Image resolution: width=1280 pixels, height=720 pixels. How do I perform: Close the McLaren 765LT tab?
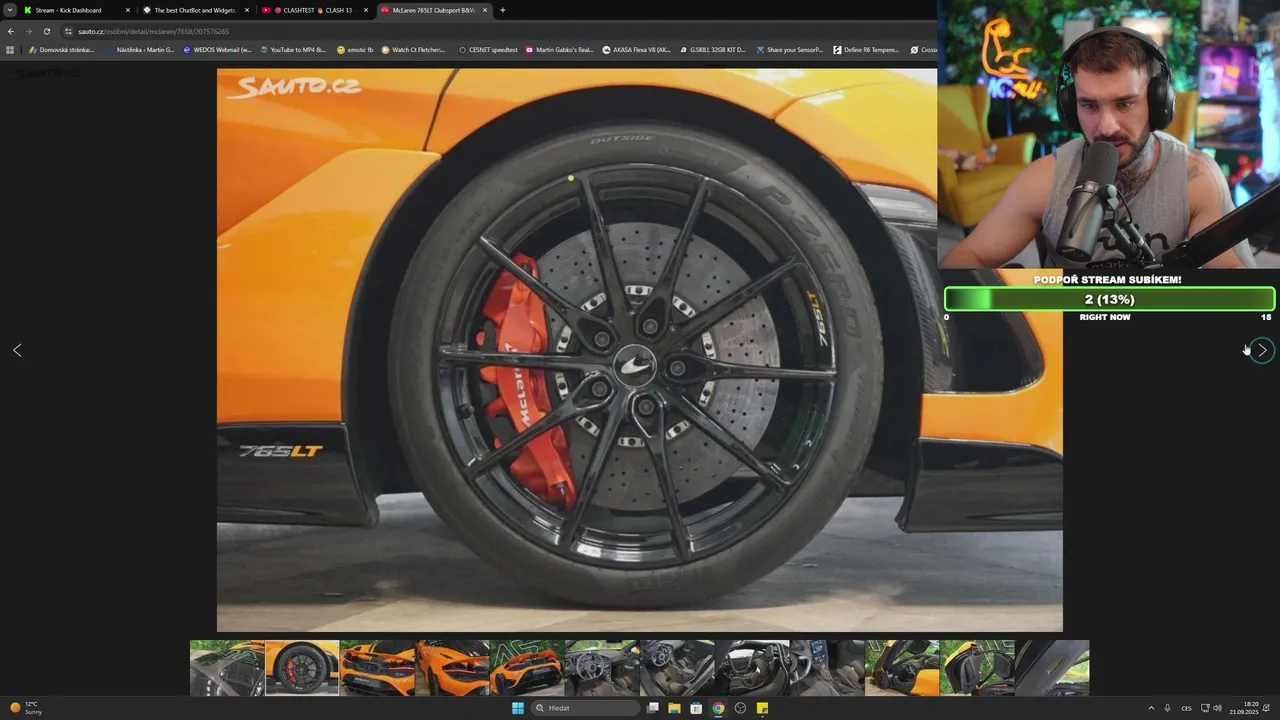click(x=485, y=10)
